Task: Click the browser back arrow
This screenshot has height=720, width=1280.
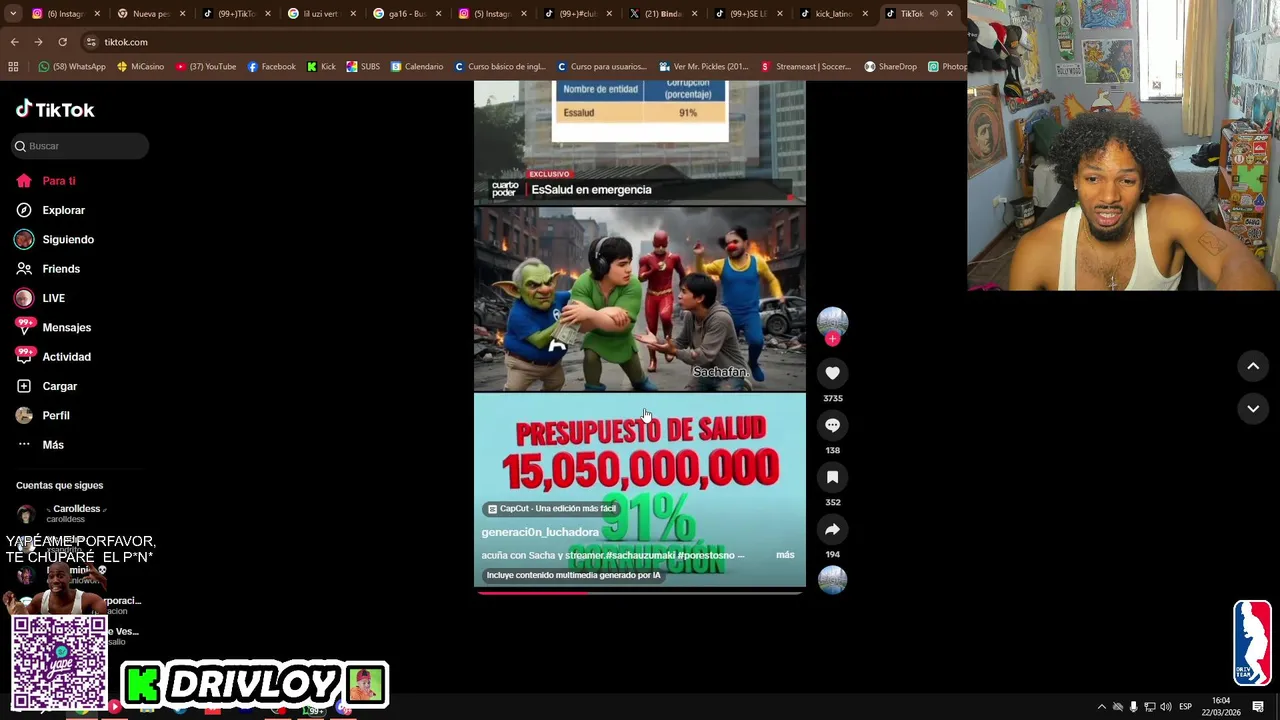Action: coord(14,42)
